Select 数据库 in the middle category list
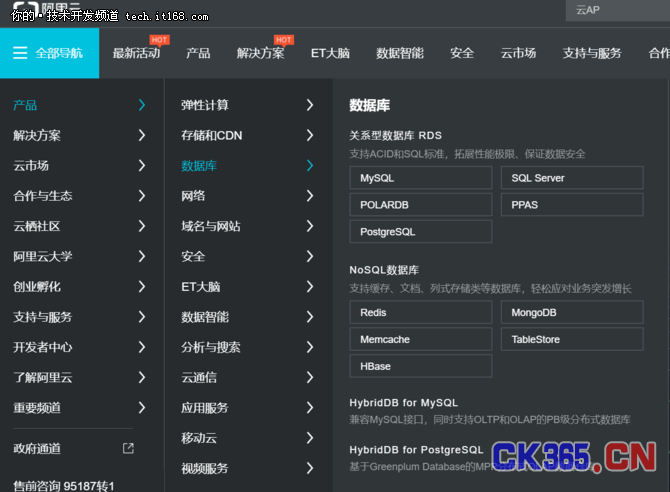The width and height of the screenshot is (670, 492). tap(199, 165)
